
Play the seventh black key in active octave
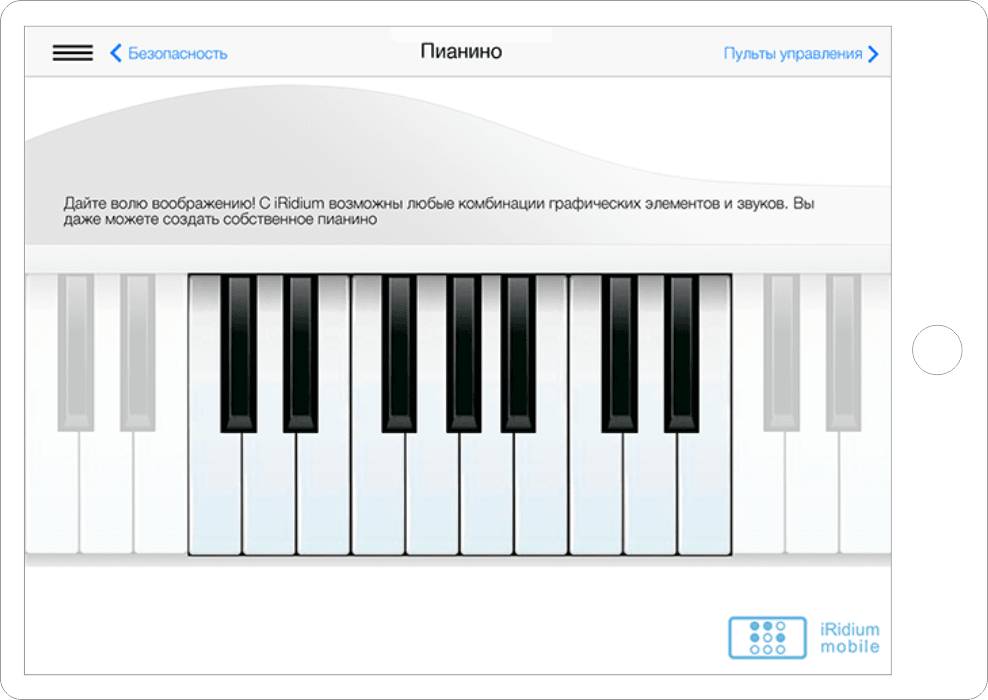click(x=682, y=353)
